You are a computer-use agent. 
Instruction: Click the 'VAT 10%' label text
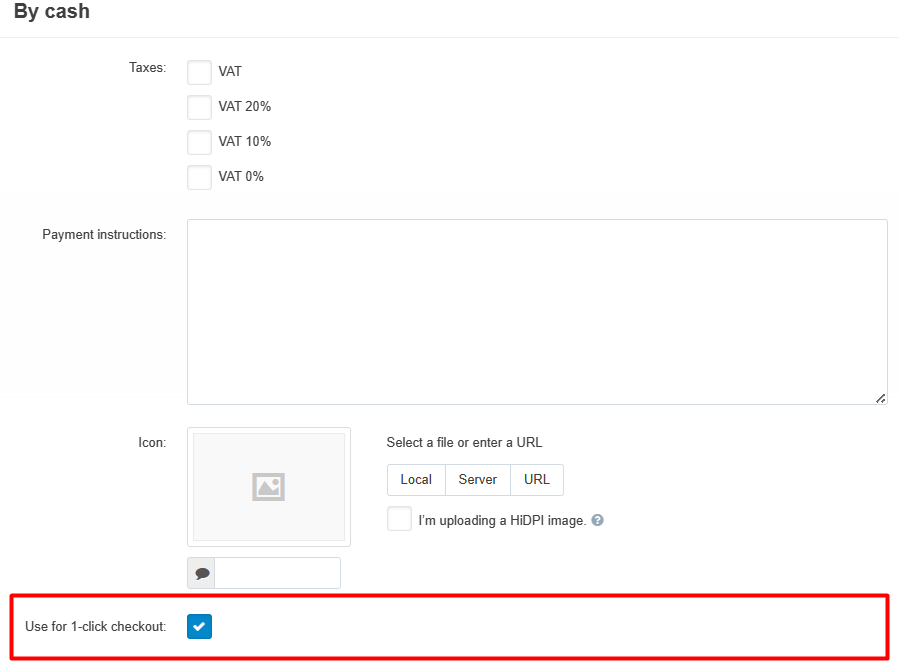244,142
